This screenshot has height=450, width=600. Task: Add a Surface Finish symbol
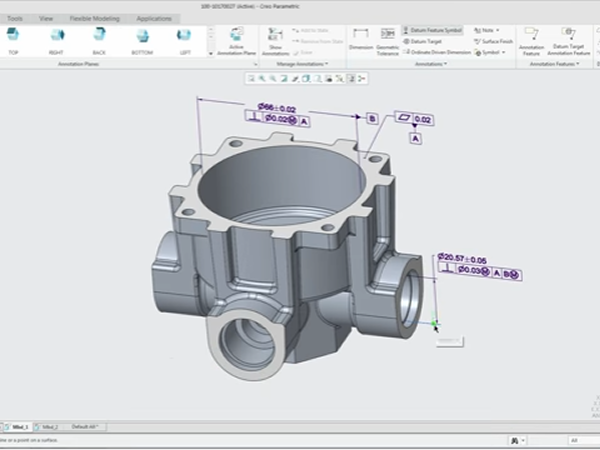click(x=492, y=41)
